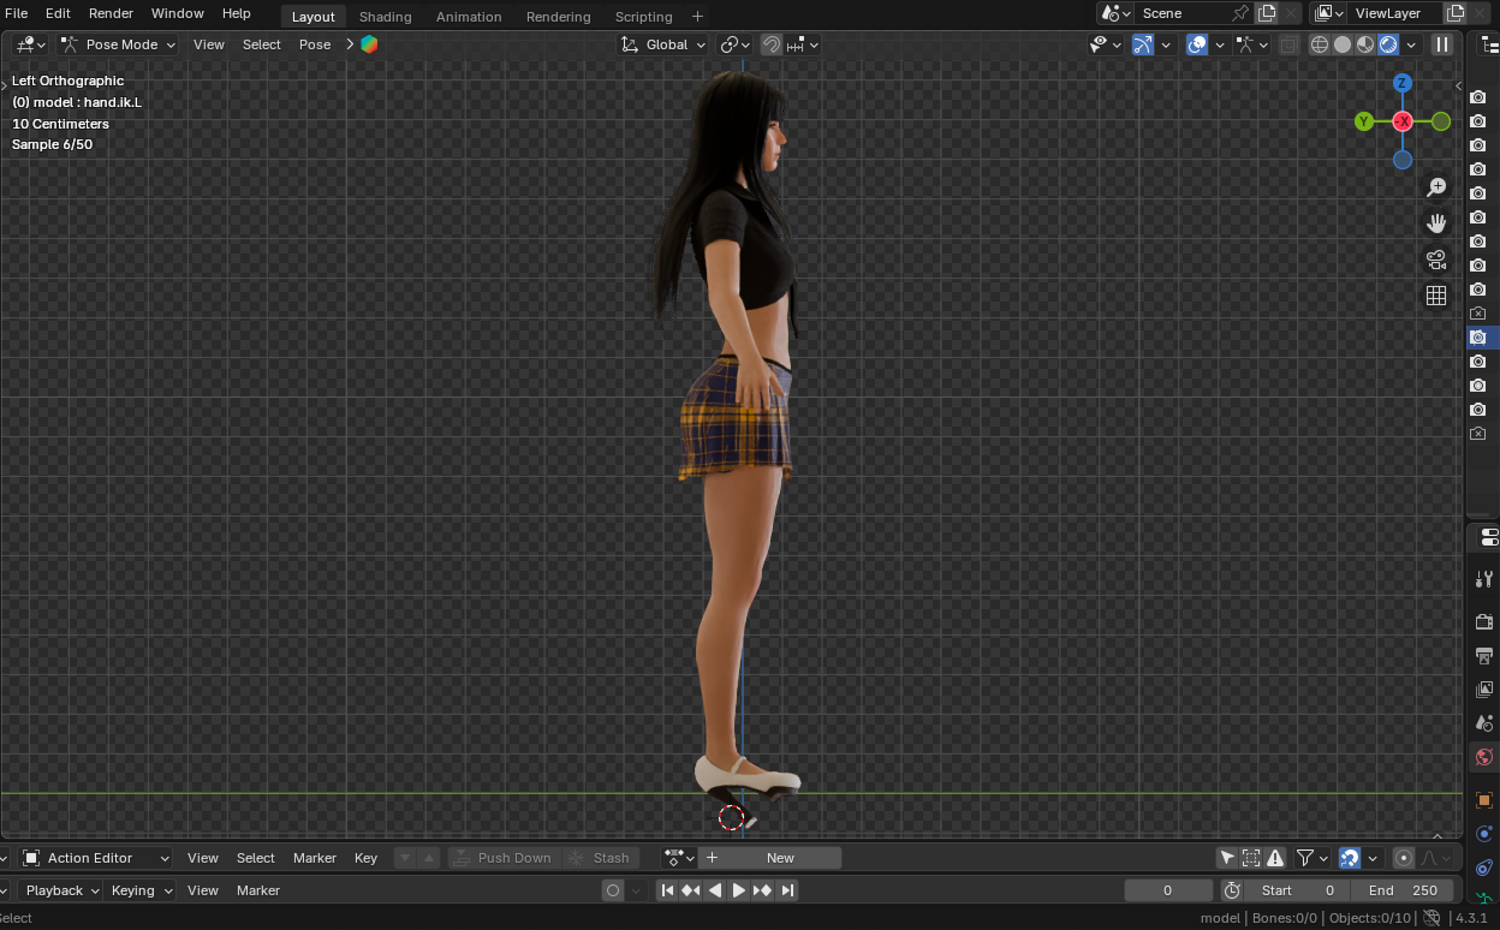Select rendered viewport shading
The width and height of the screenshot is (1500, 930).
(x=1389, y=44)
